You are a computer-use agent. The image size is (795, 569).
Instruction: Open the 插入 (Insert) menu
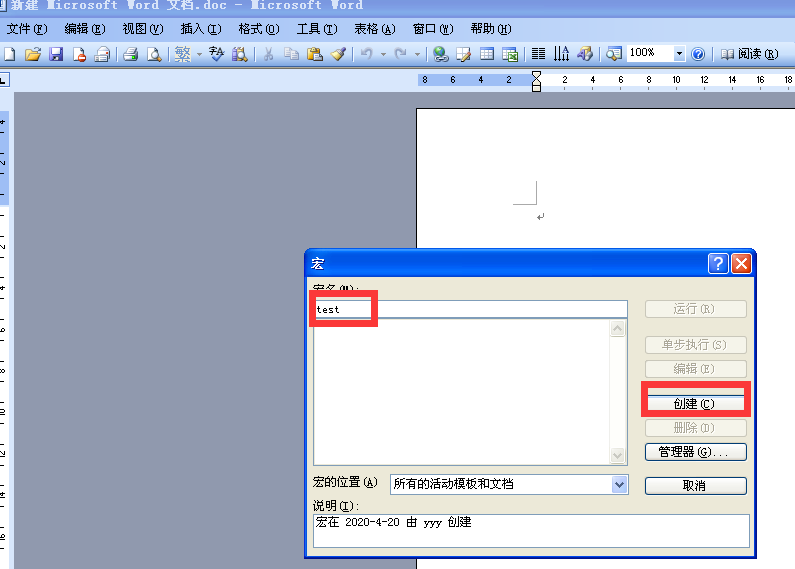(x=200, y=29)
